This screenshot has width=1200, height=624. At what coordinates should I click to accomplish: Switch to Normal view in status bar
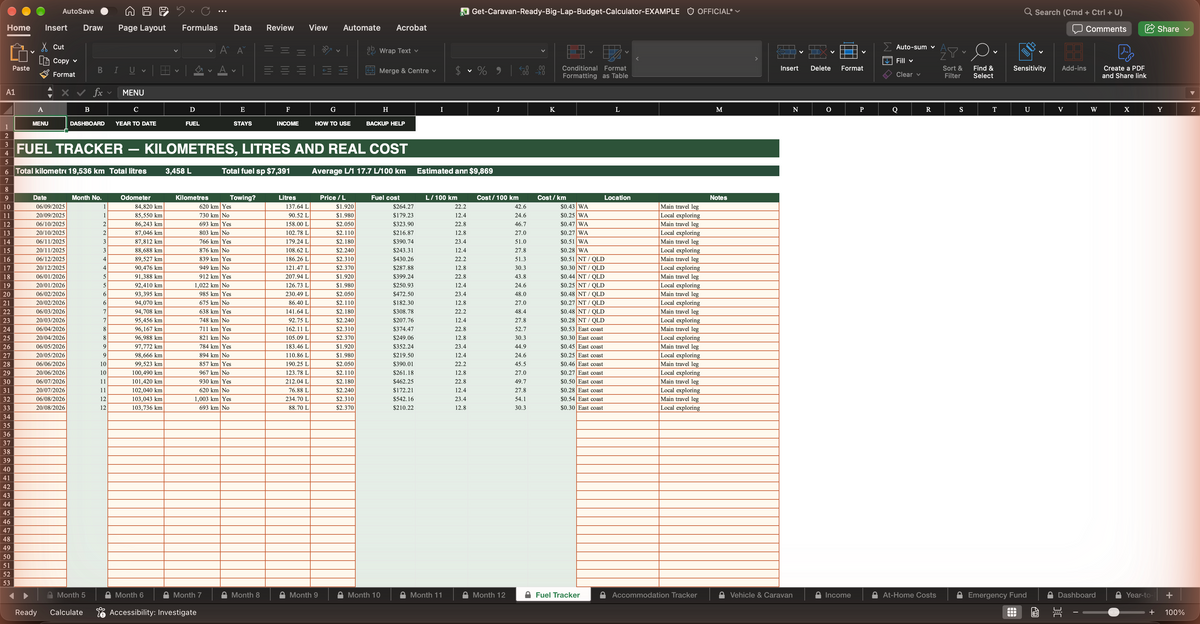point(1011,611)
